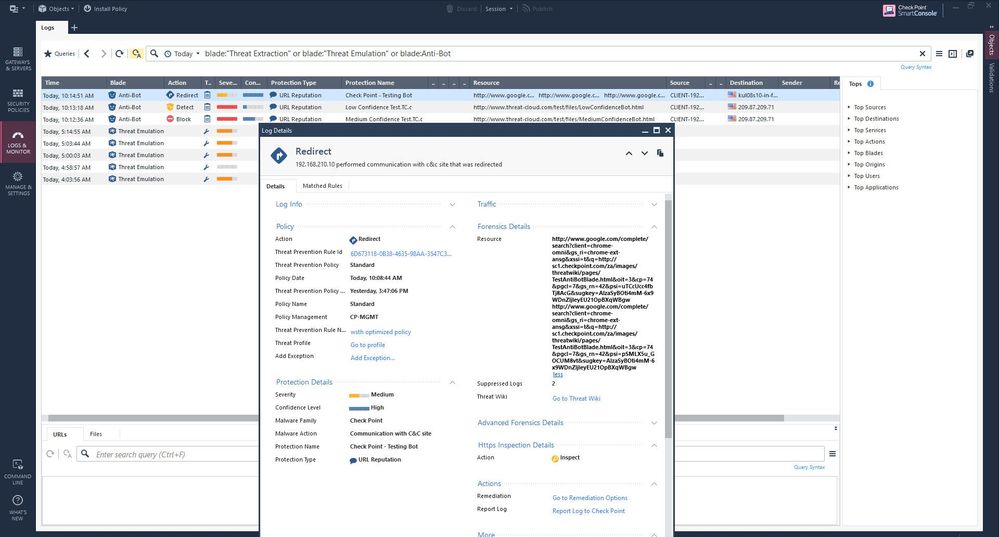
Task: Go back with the left arrow in logs toolbar
Action: (87, 53)
